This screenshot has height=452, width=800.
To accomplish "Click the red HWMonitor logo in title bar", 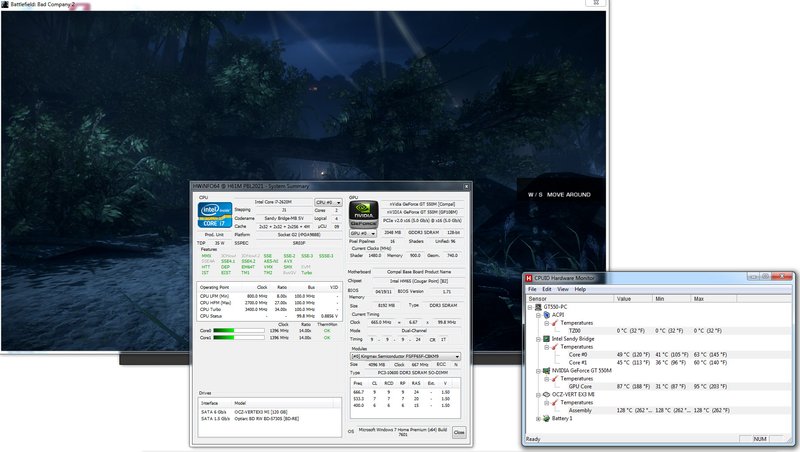I will click(x=529, y=278).
